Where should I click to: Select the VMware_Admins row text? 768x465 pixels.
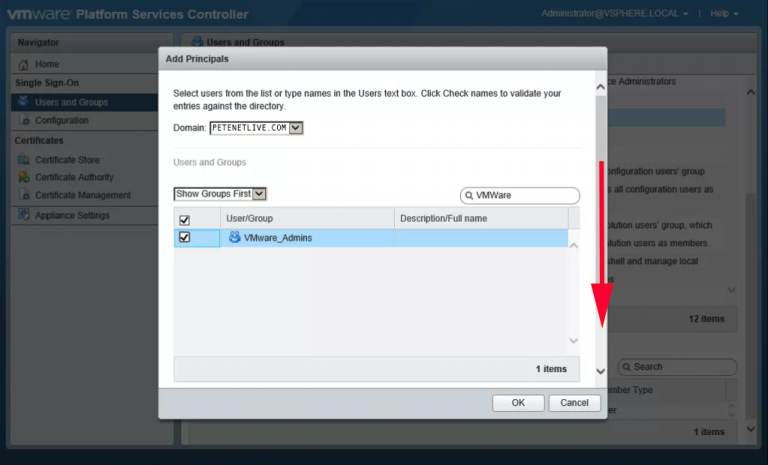pyautogui.click(x=278, y=238)
